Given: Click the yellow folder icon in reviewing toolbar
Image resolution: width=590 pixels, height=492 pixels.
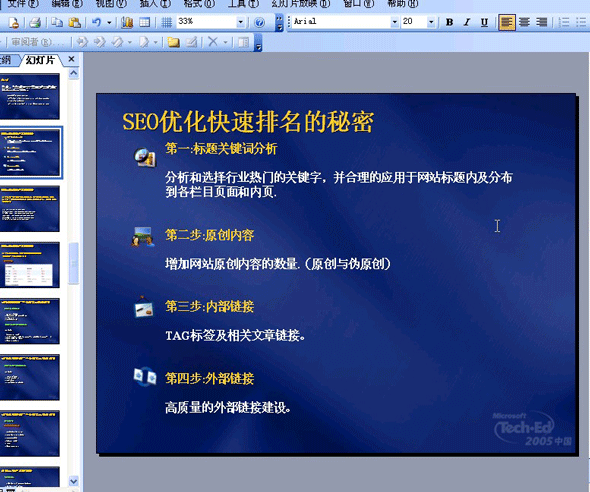Looking at the screenshot, I should pyautogui.click(x=173, y=42).
